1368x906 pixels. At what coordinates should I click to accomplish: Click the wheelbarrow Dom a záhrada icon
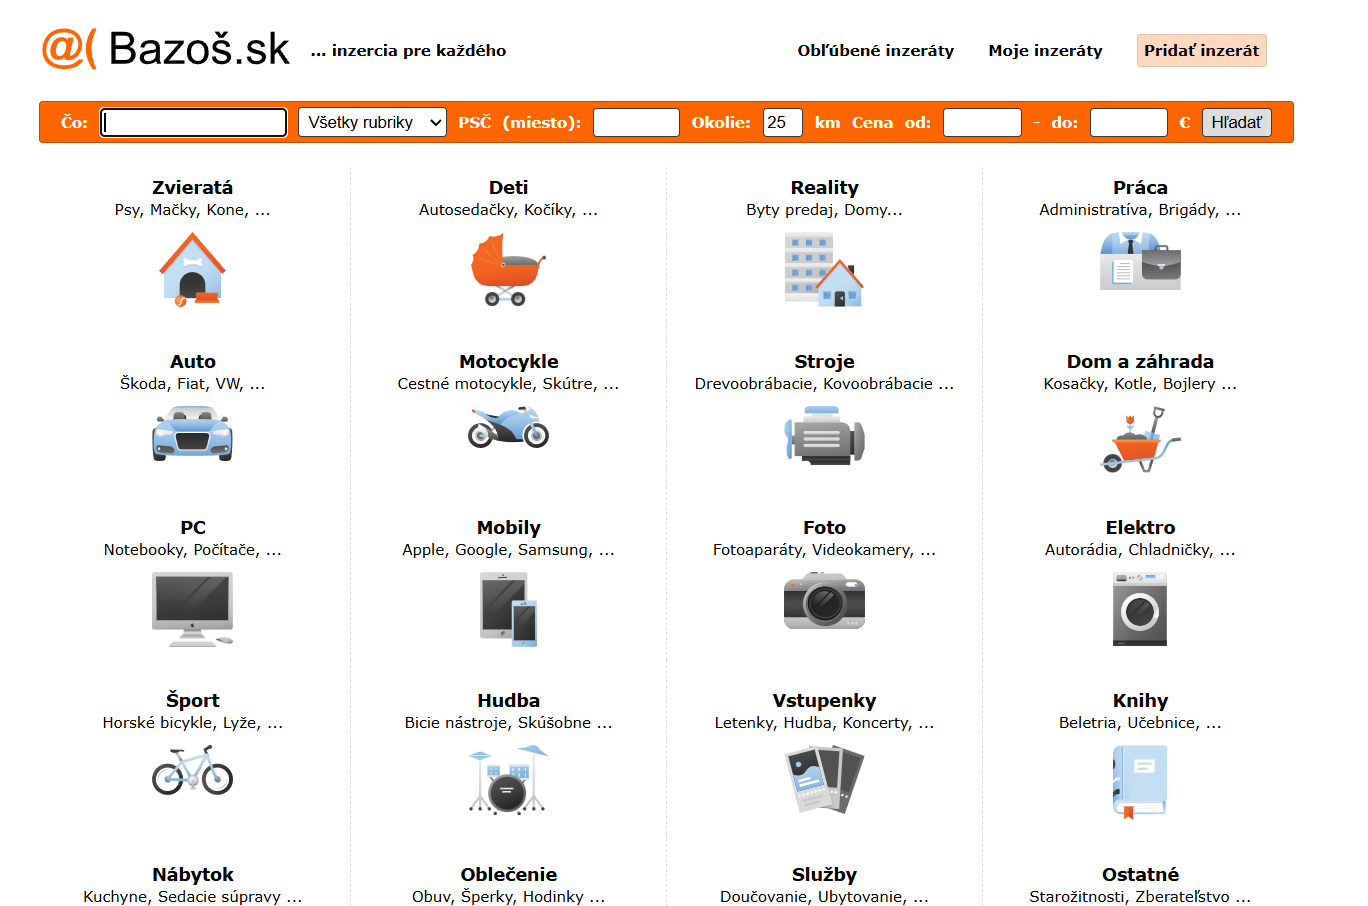click(1140, 440)
